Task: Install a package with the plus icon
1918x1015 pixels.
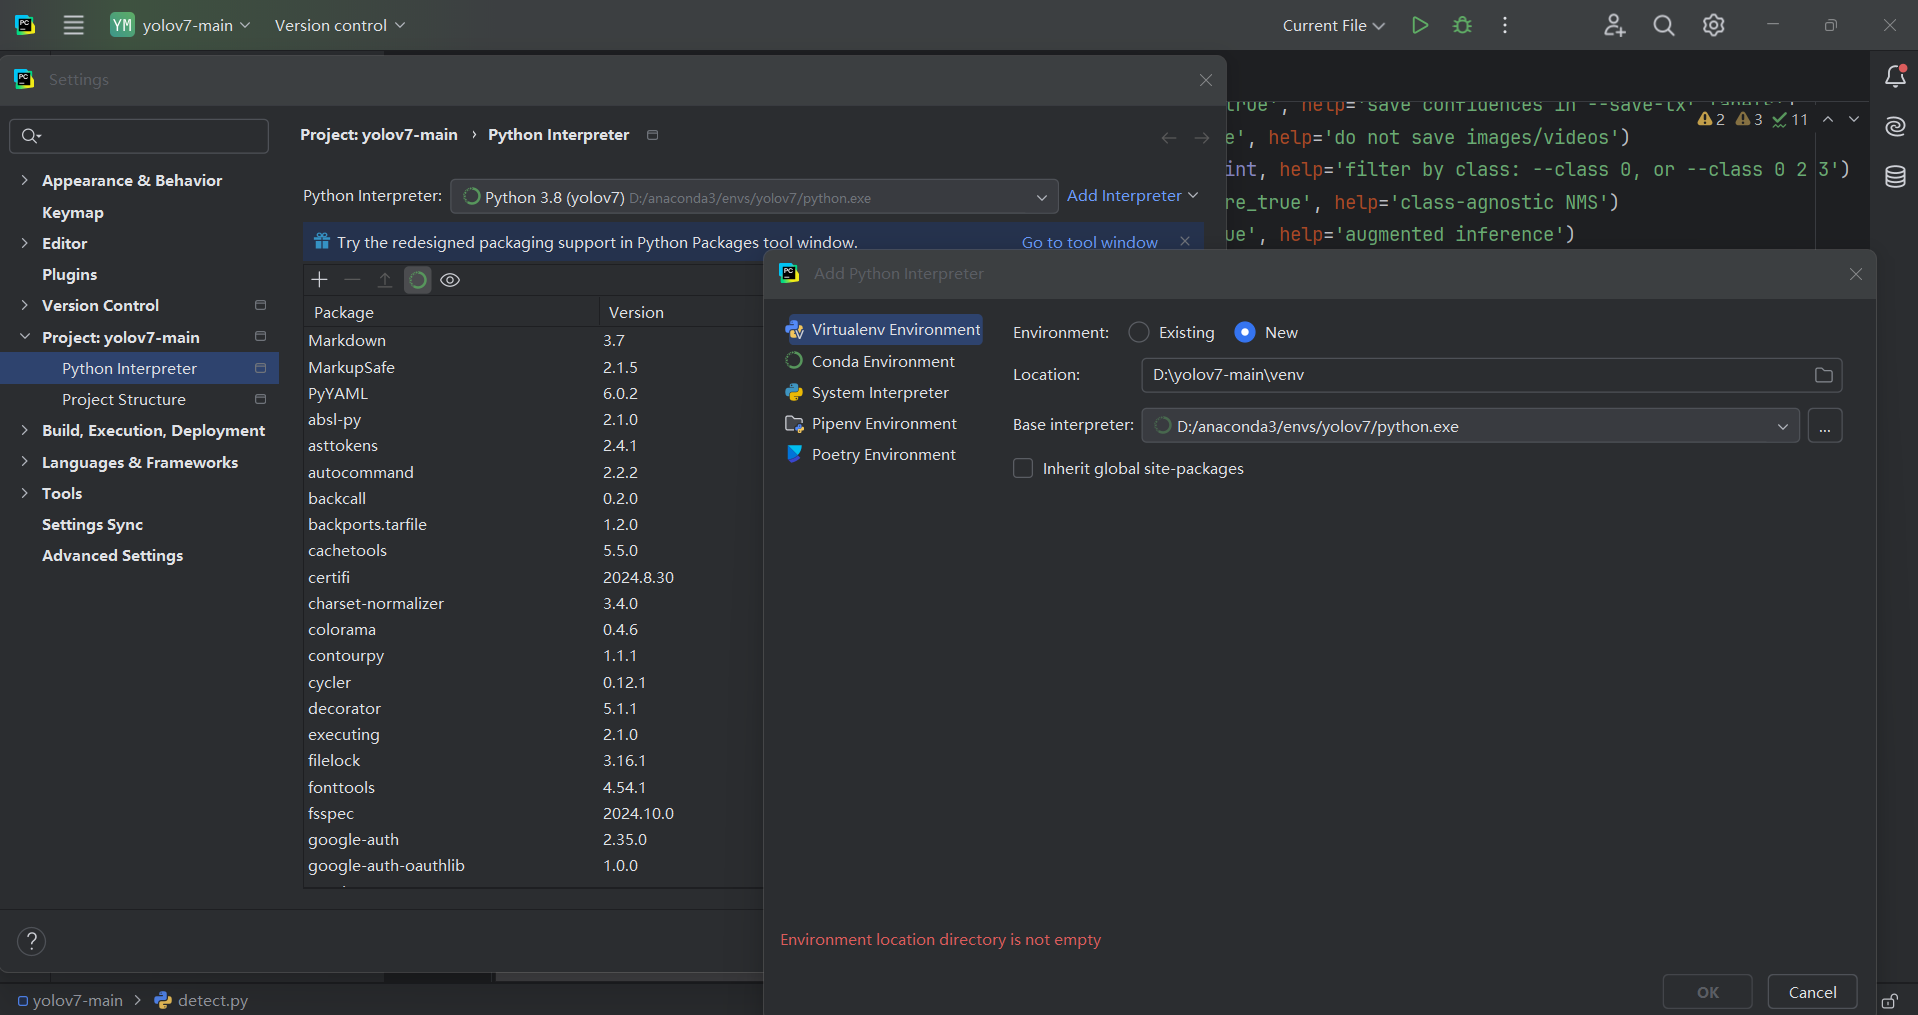Action: [319, 280]
